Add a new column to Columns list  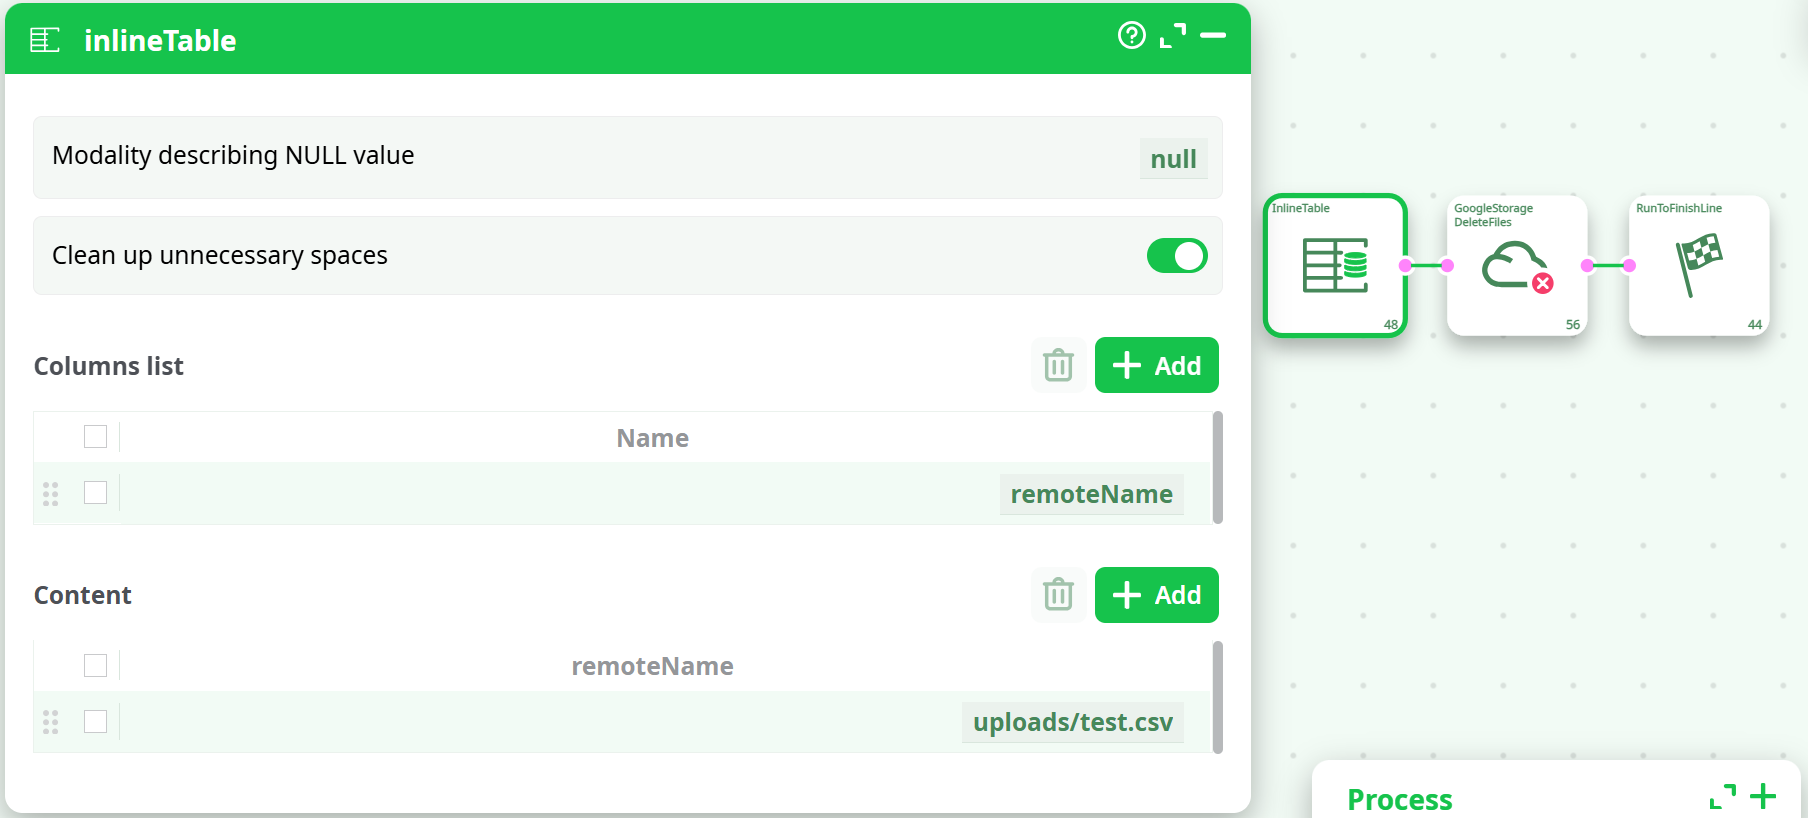(x=1156, y=366)
